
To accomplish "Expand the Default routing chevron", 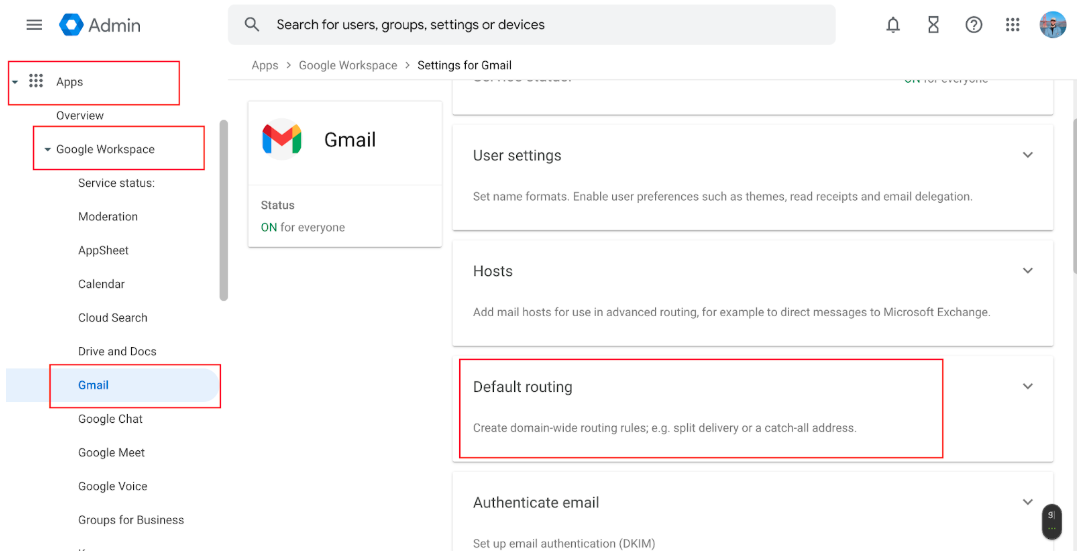I will pyautogui.click(x=1028, y=385).
